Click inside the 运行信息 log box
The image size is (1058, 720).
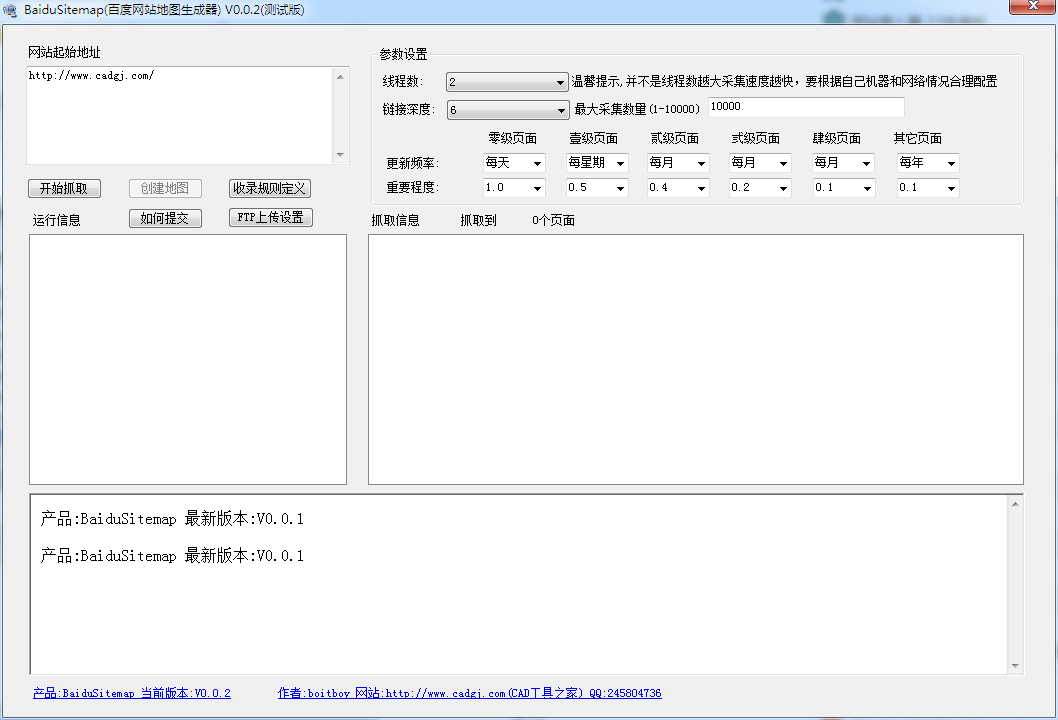click(x=188, y=359)
